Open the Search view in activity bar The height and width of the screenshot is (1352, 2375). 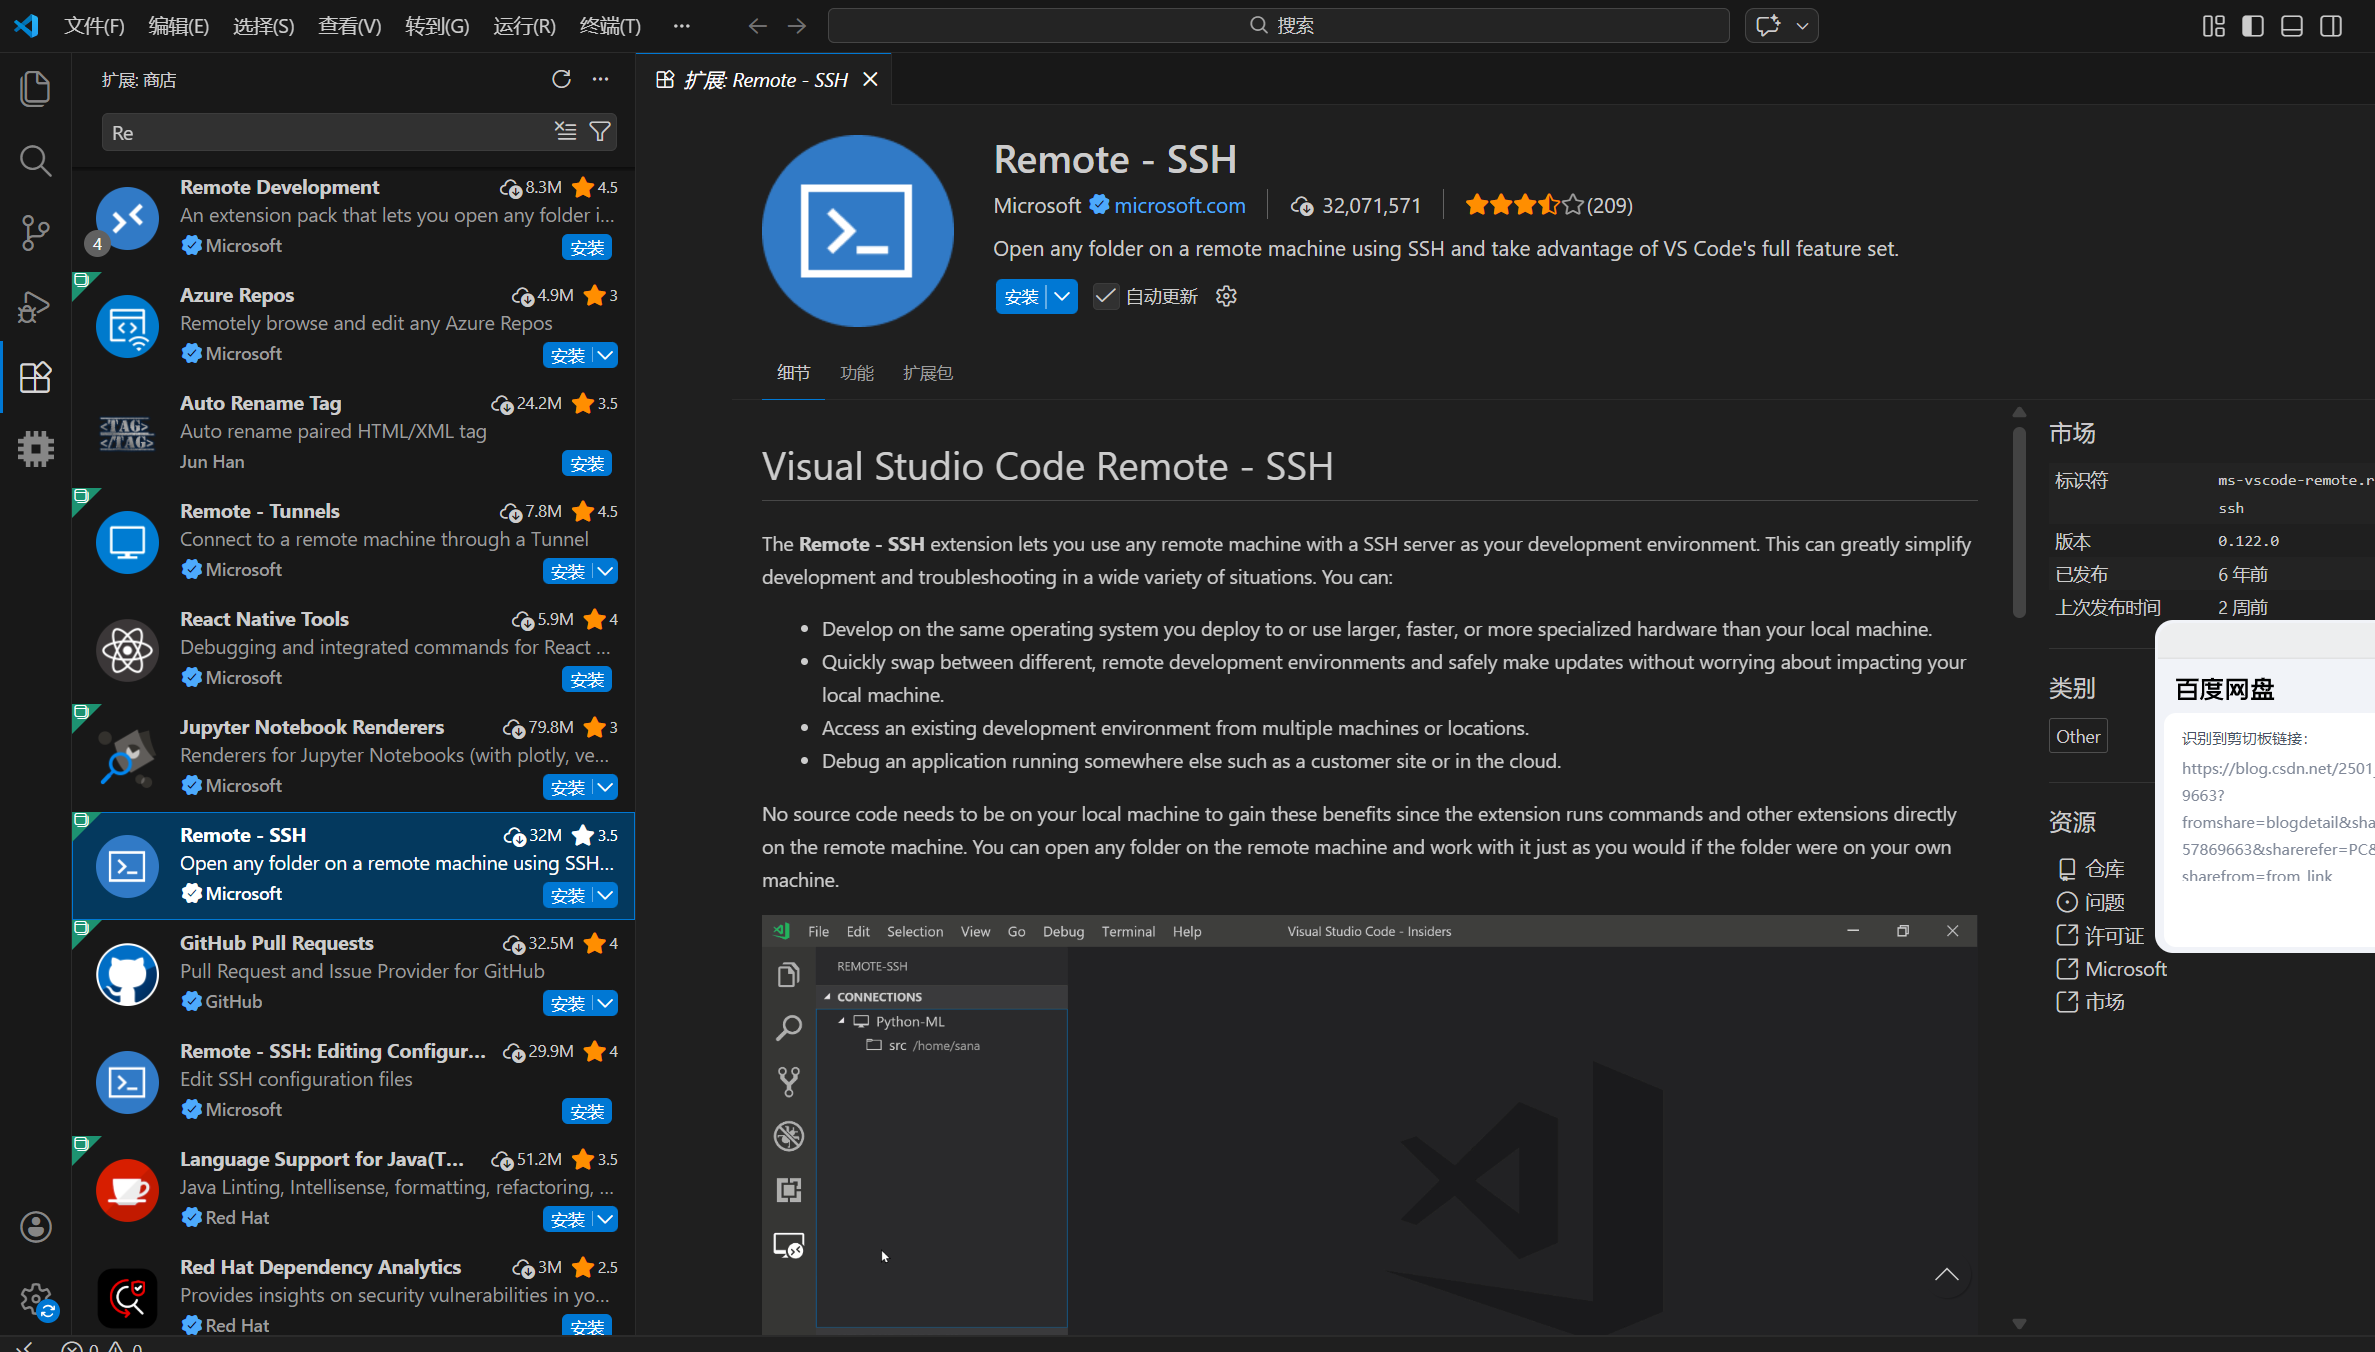(x=35, y=160)
